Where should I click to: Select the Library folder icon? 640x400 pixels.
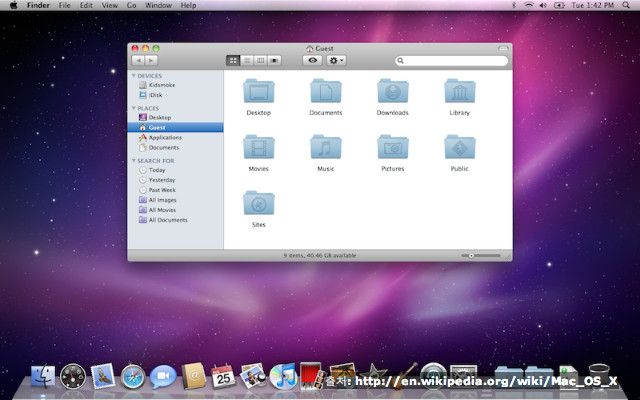click(x=460, y=91)
